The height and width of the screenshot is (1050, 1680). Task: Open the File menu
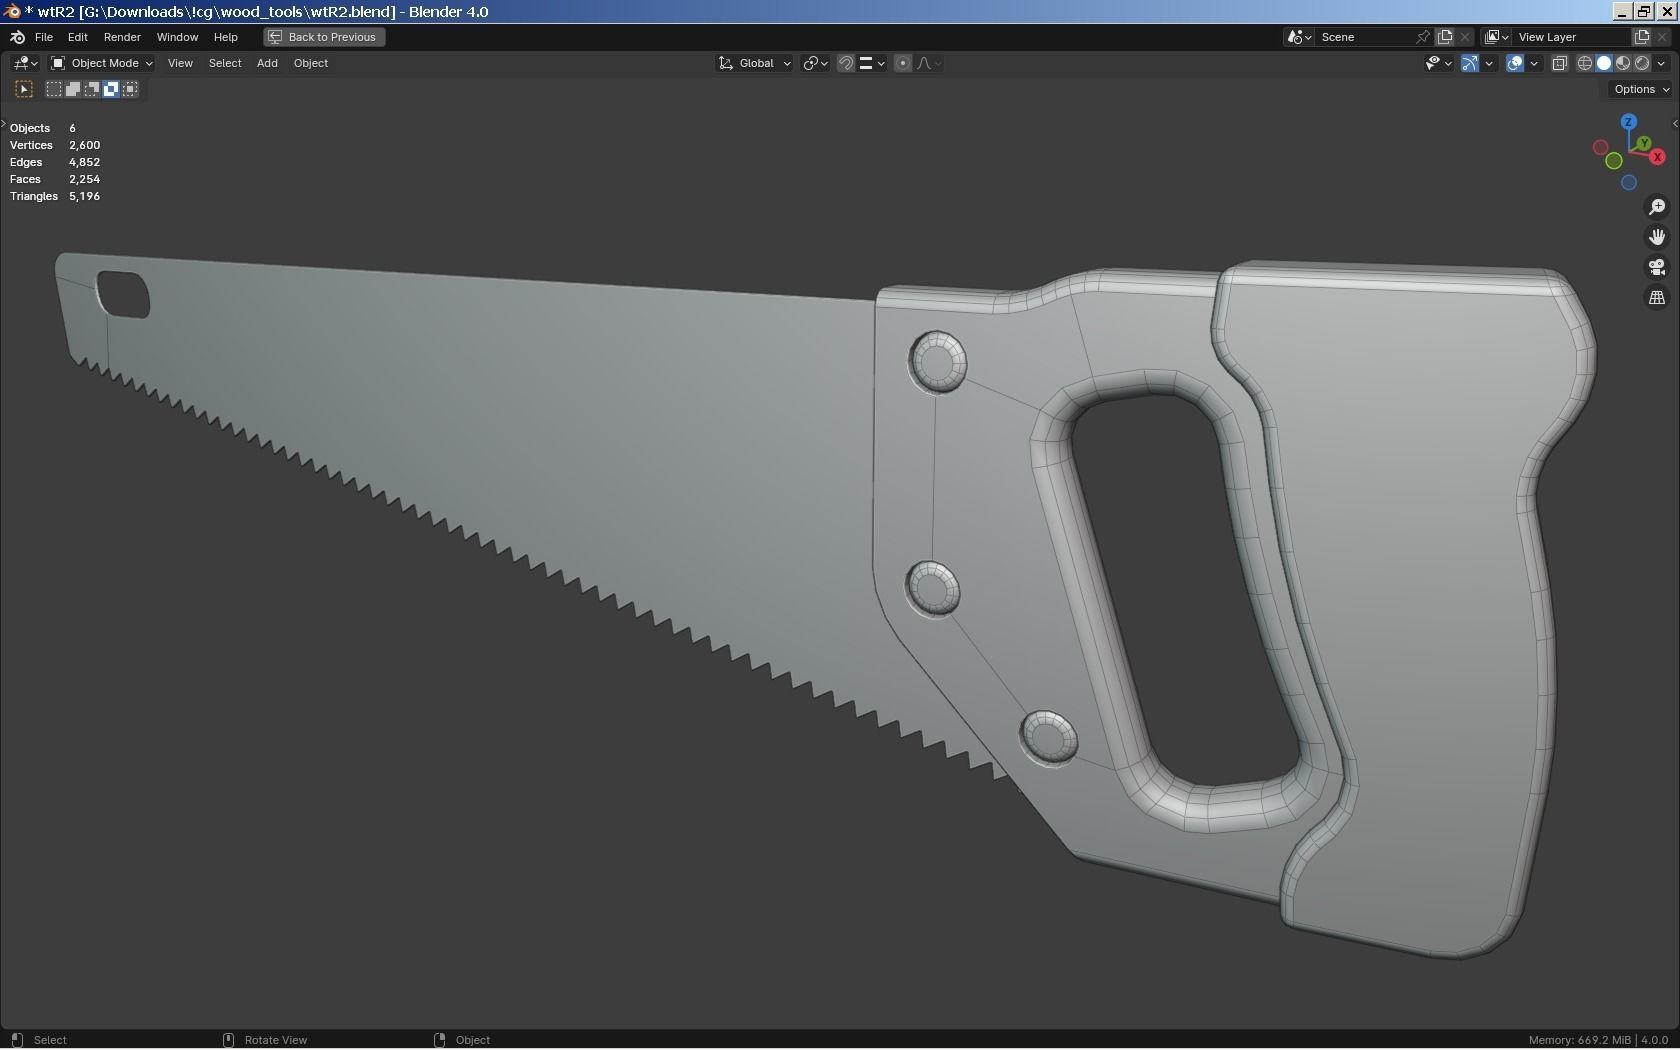[x=44, y=37]
